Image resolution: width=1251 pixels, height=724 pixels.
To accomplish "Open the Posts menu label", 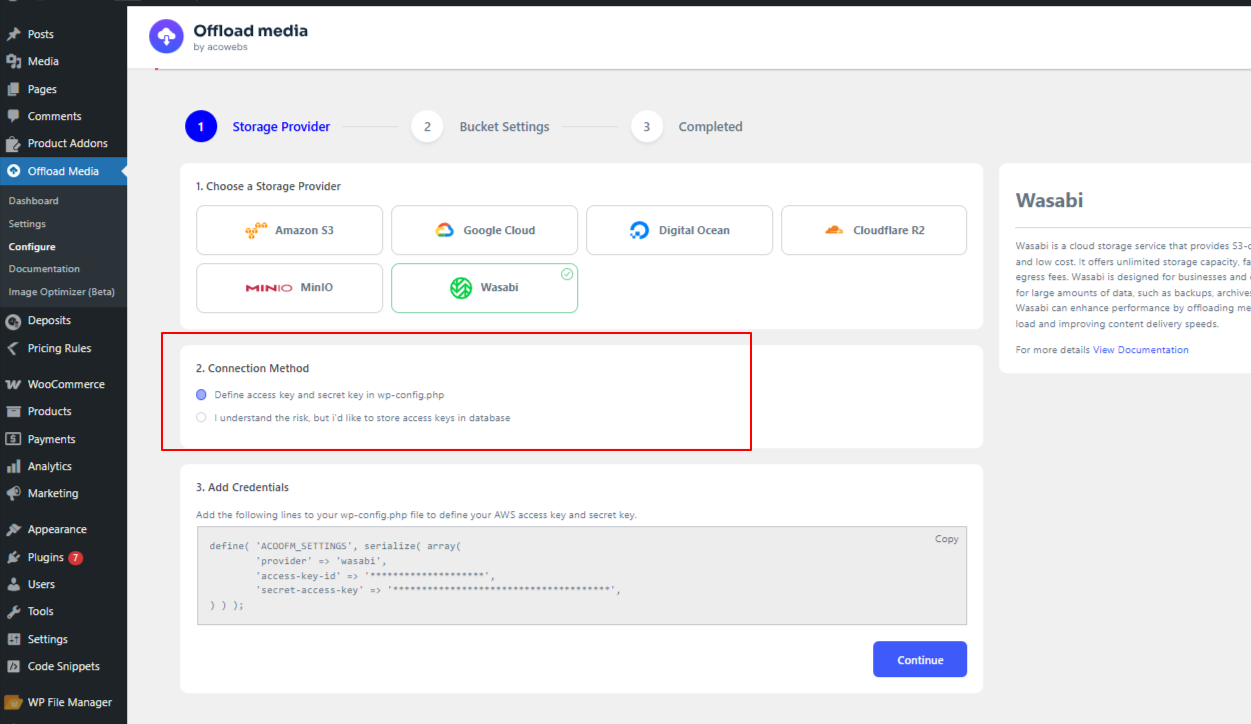I will tap(41, 34).
